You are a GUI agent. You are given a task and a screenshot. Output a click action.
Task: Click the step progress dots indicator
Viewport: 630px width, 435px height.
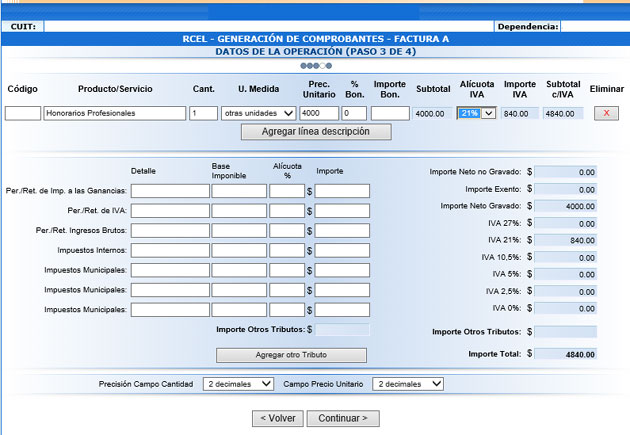click(x=316, y=65)
